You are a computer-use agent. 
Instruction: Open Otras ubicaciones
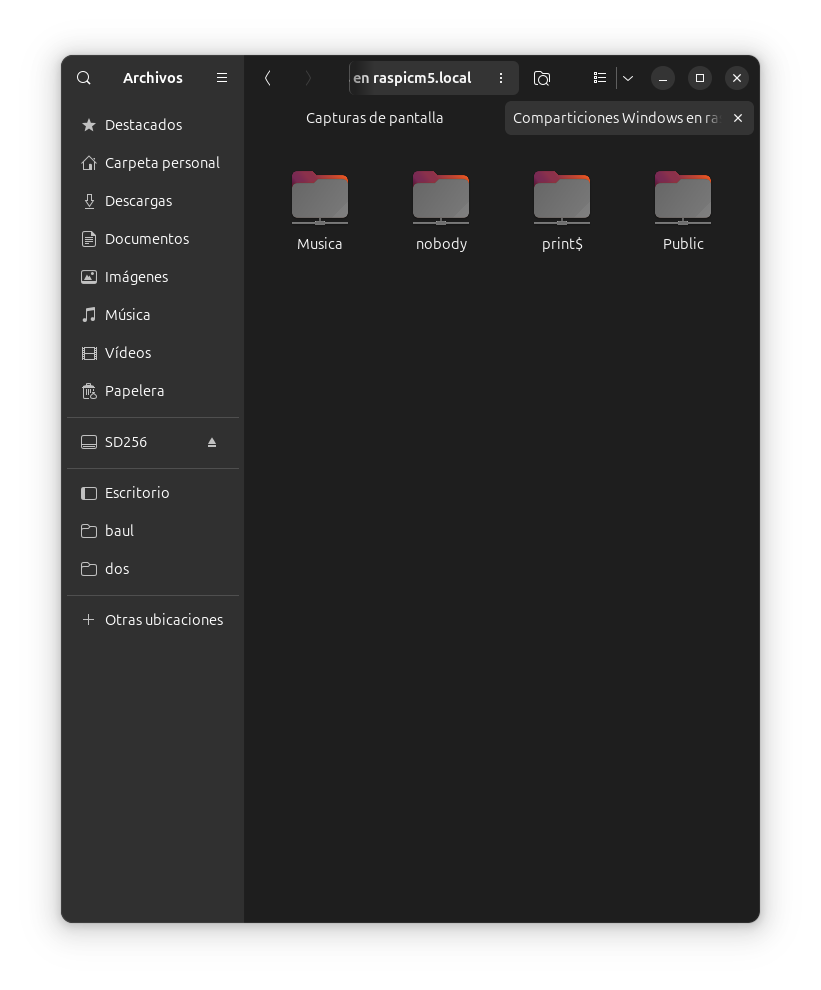click(153, 619)
